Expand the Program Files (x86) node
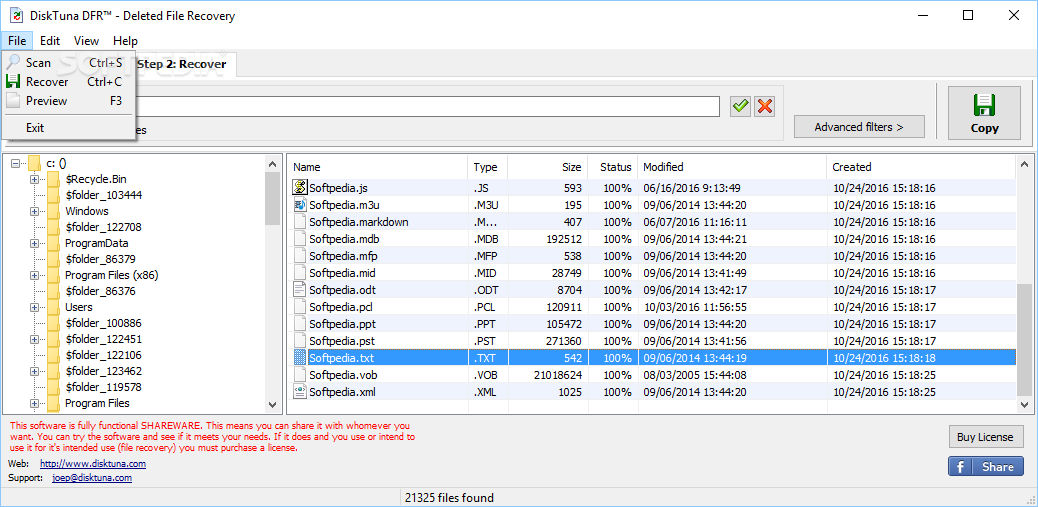Viewport: 1038px width, 507px height. 34,275
